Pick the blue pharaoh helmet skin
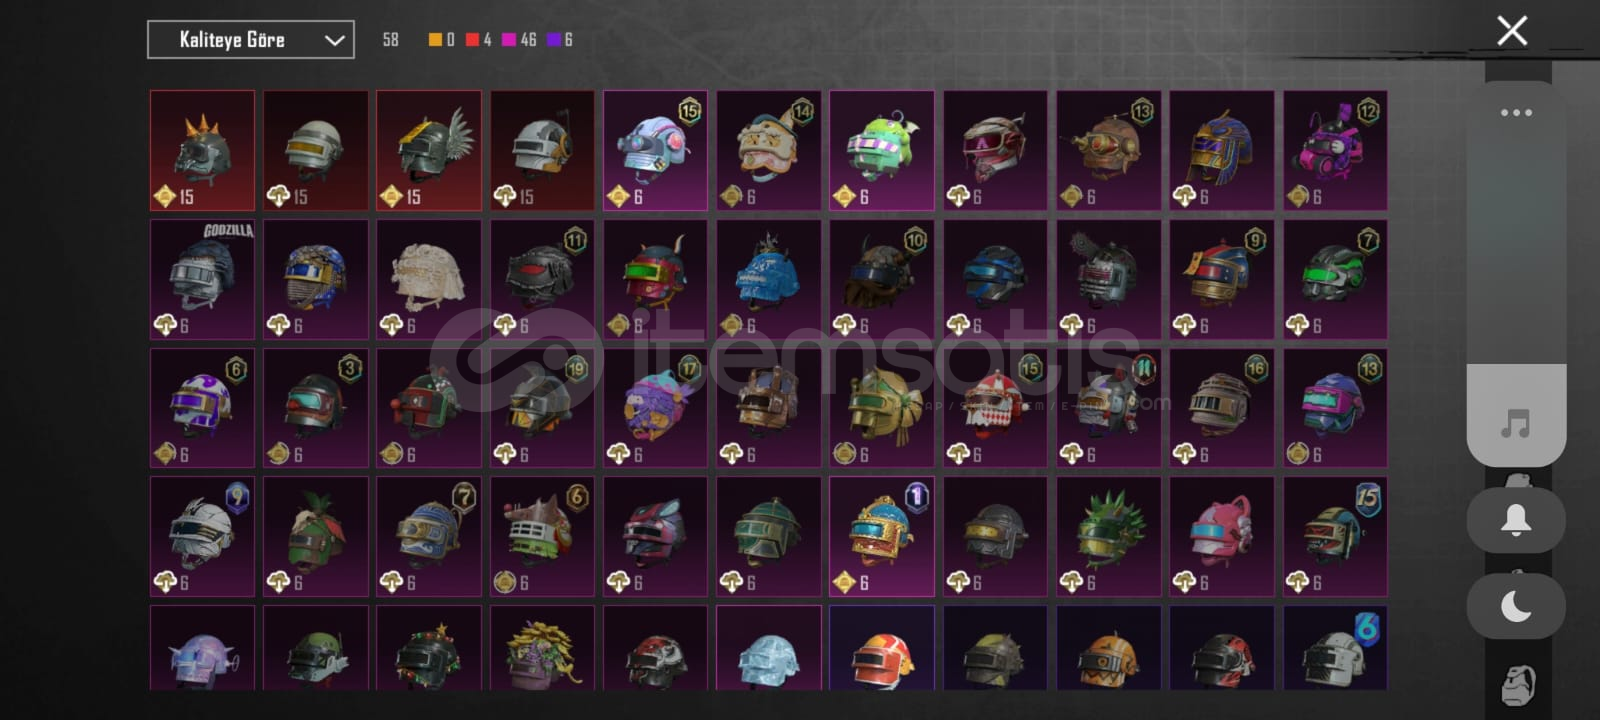Screen dimensions: 1600x720 pyautogui.click(x=1222, y=150)
